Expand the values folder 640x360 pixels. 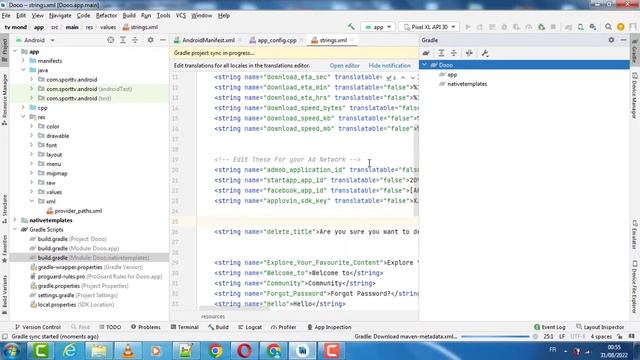[x=31, y=192]
